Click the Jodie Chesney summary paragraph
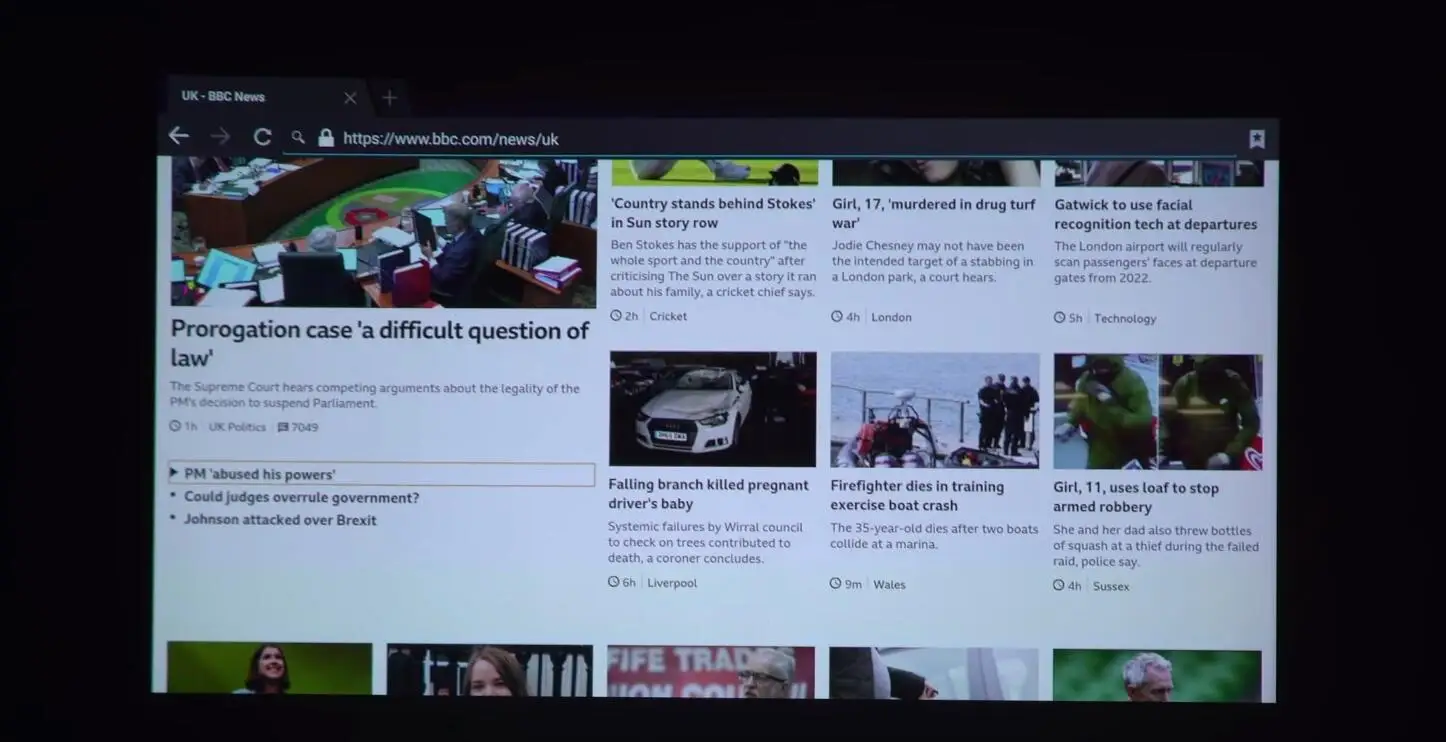The image size is (1446, 742). pos(932,261)
